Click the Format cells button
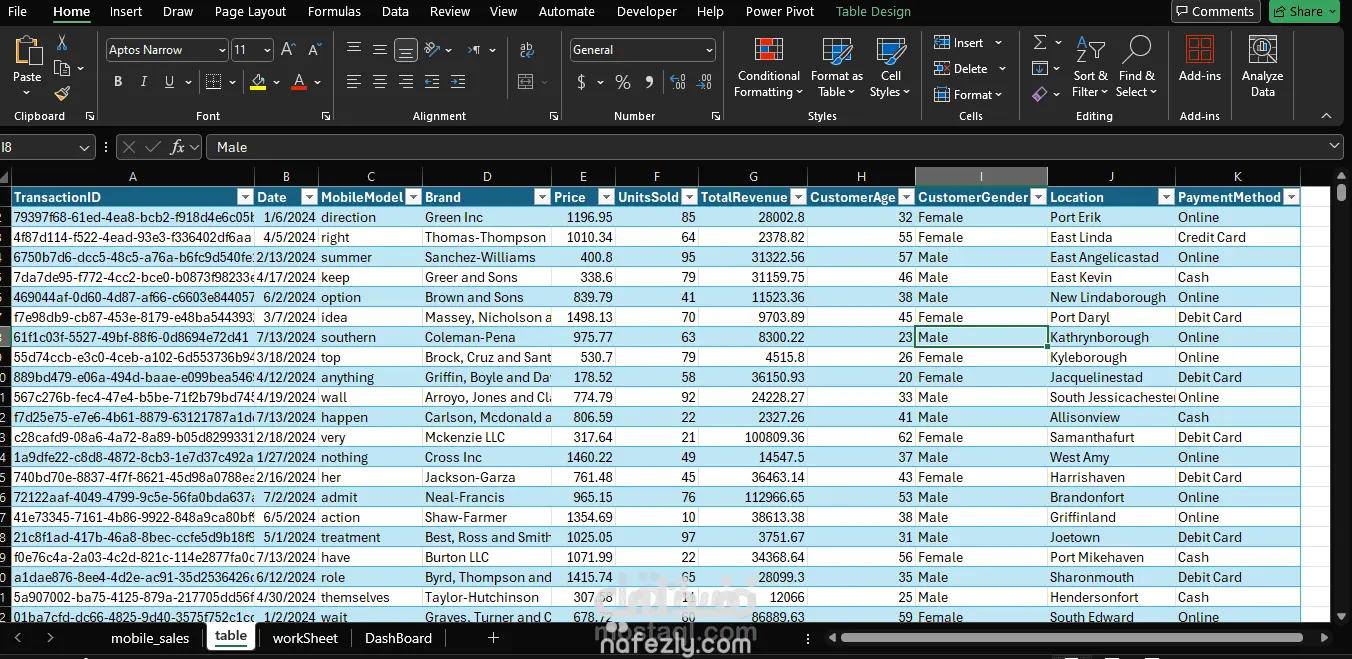The image size is (1352, 659). click(x=967, y=95)
